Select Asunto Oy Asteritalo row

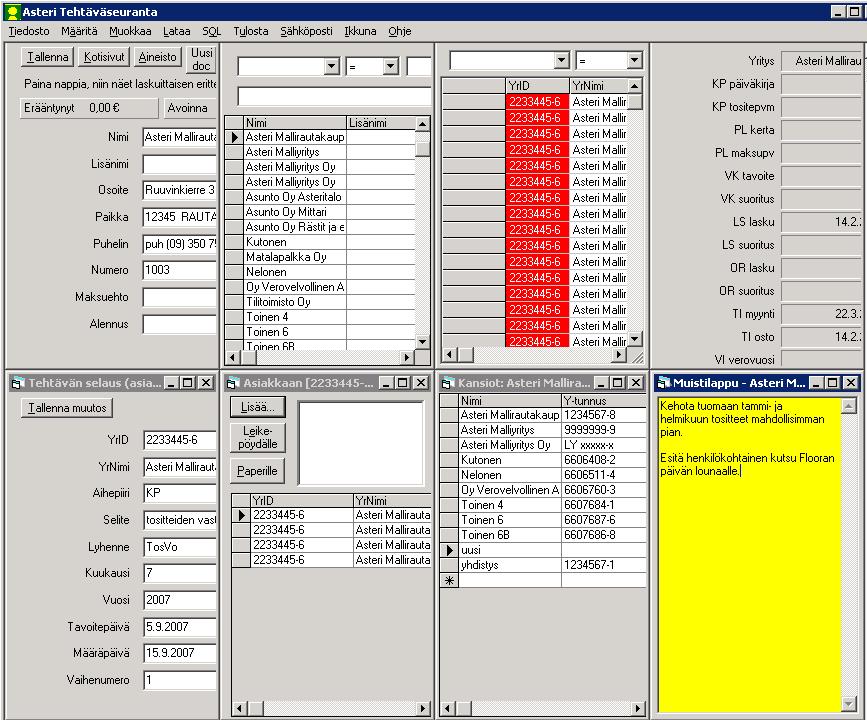click(x=294, y=197)
